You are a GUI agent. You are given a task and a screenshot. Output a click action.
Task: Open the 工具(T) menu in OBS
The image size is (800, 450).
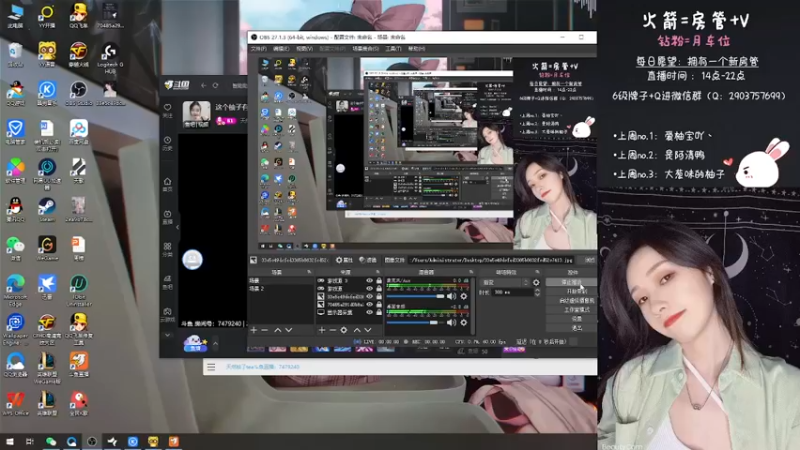pyautogui.click(x=393, y=49)
